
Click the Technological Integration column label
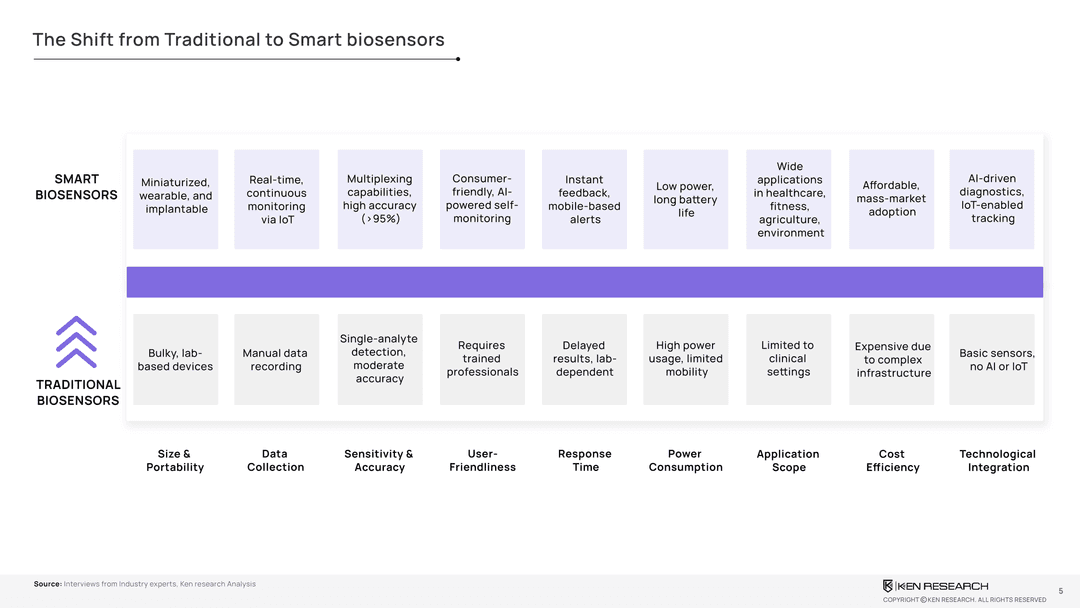point(997,460)
